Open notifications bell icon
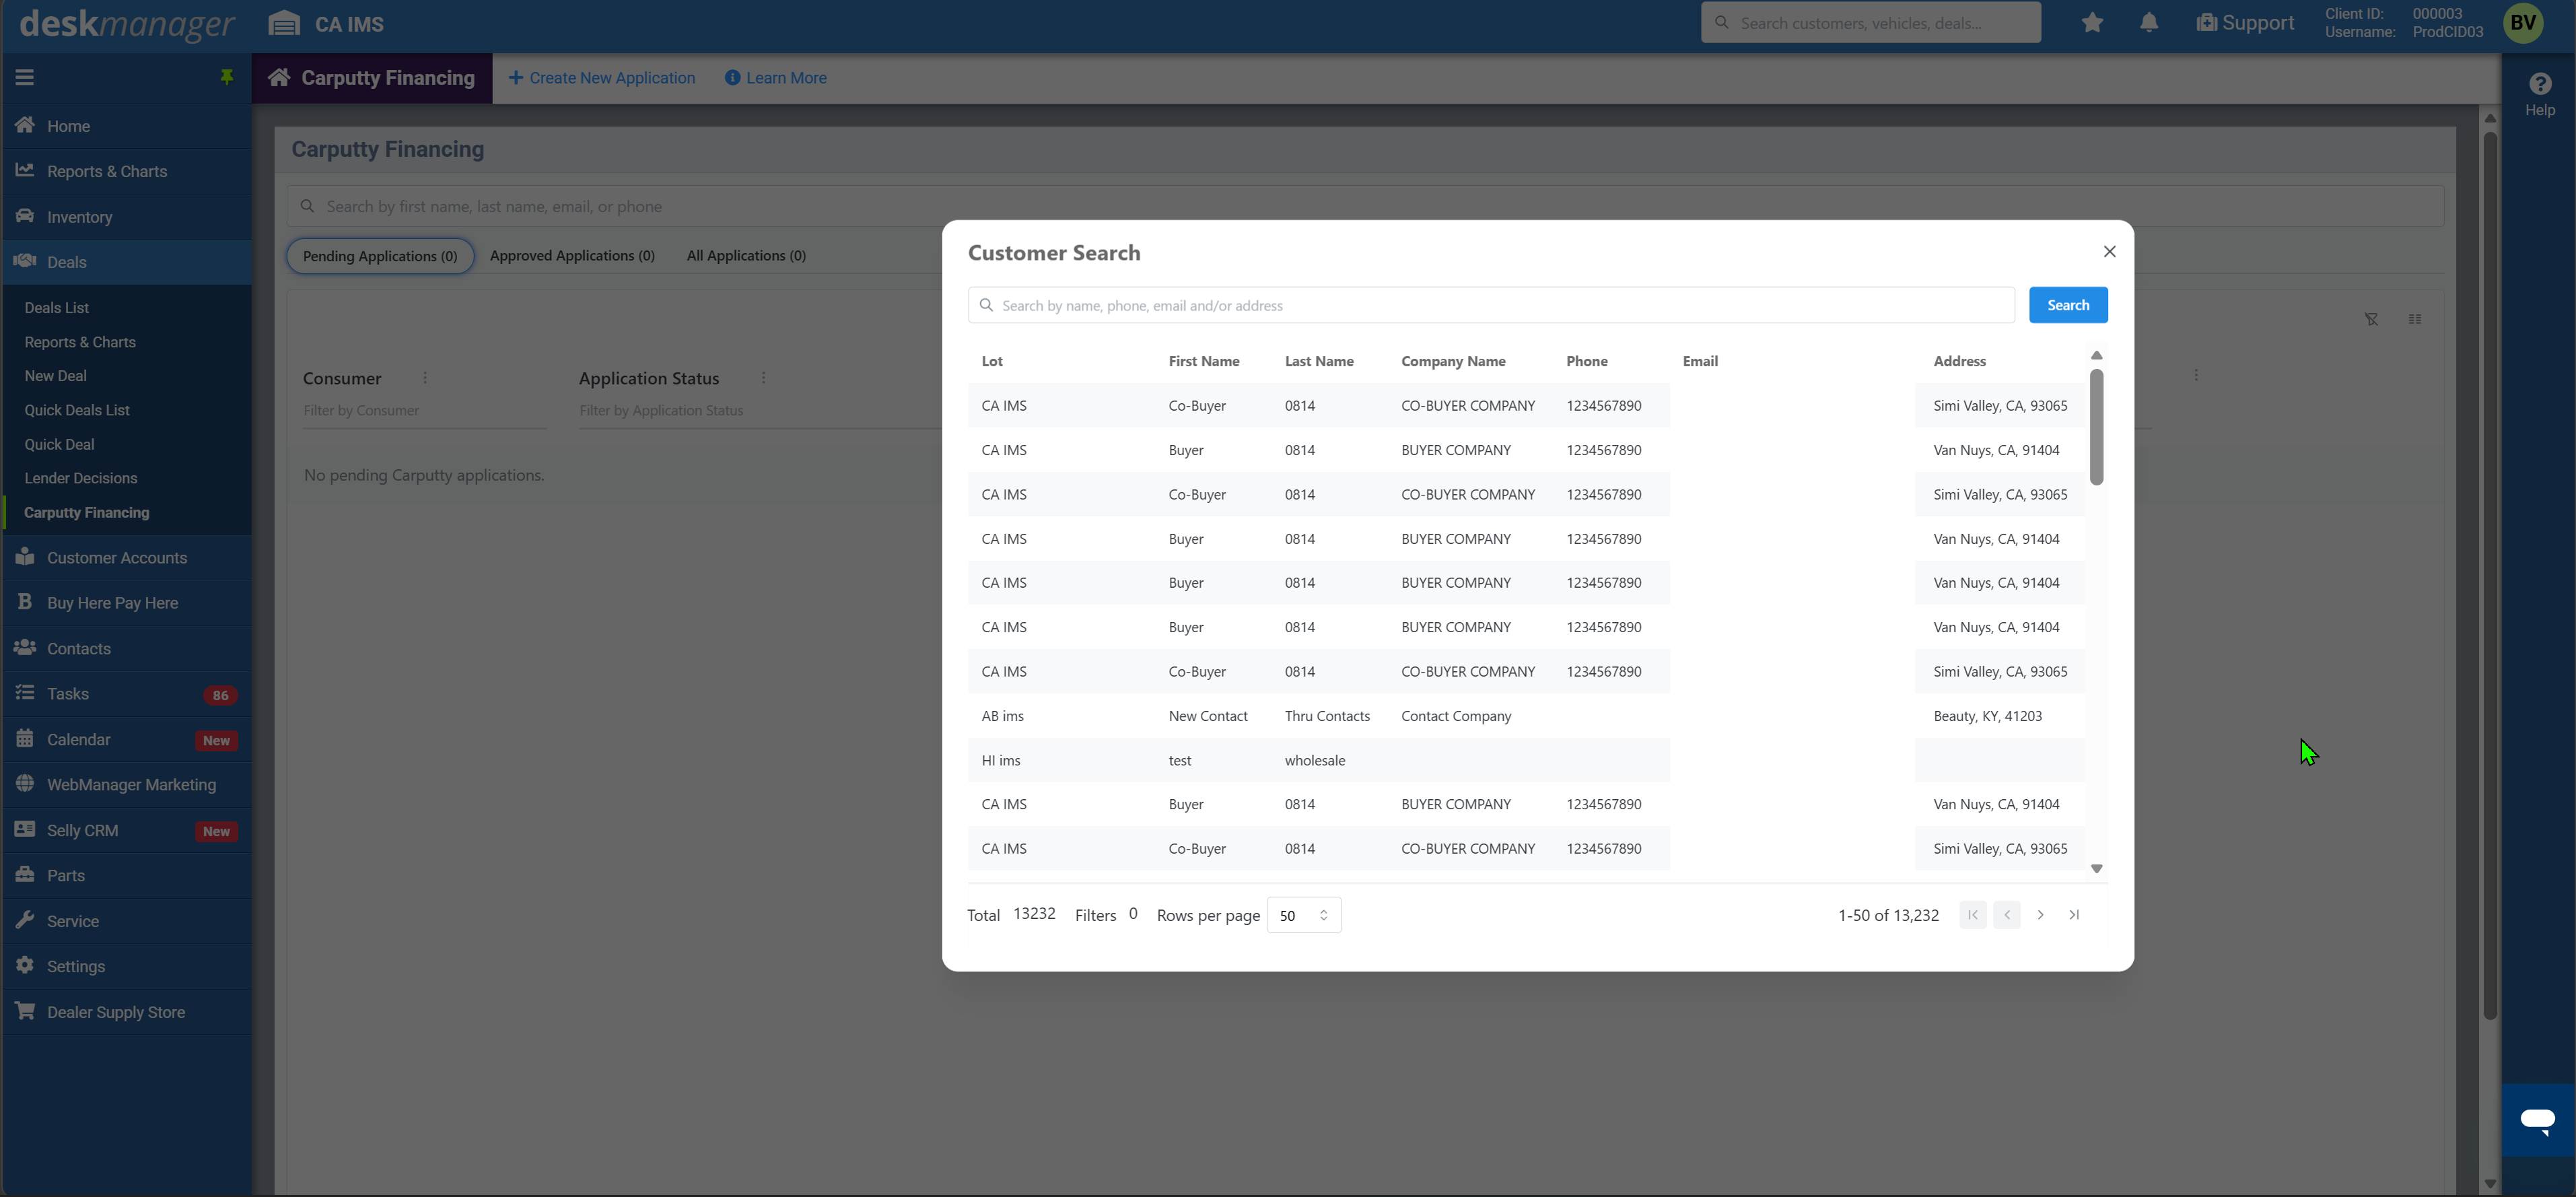Viewport: 2576px width, 1197px height. tap(2149, 23)
